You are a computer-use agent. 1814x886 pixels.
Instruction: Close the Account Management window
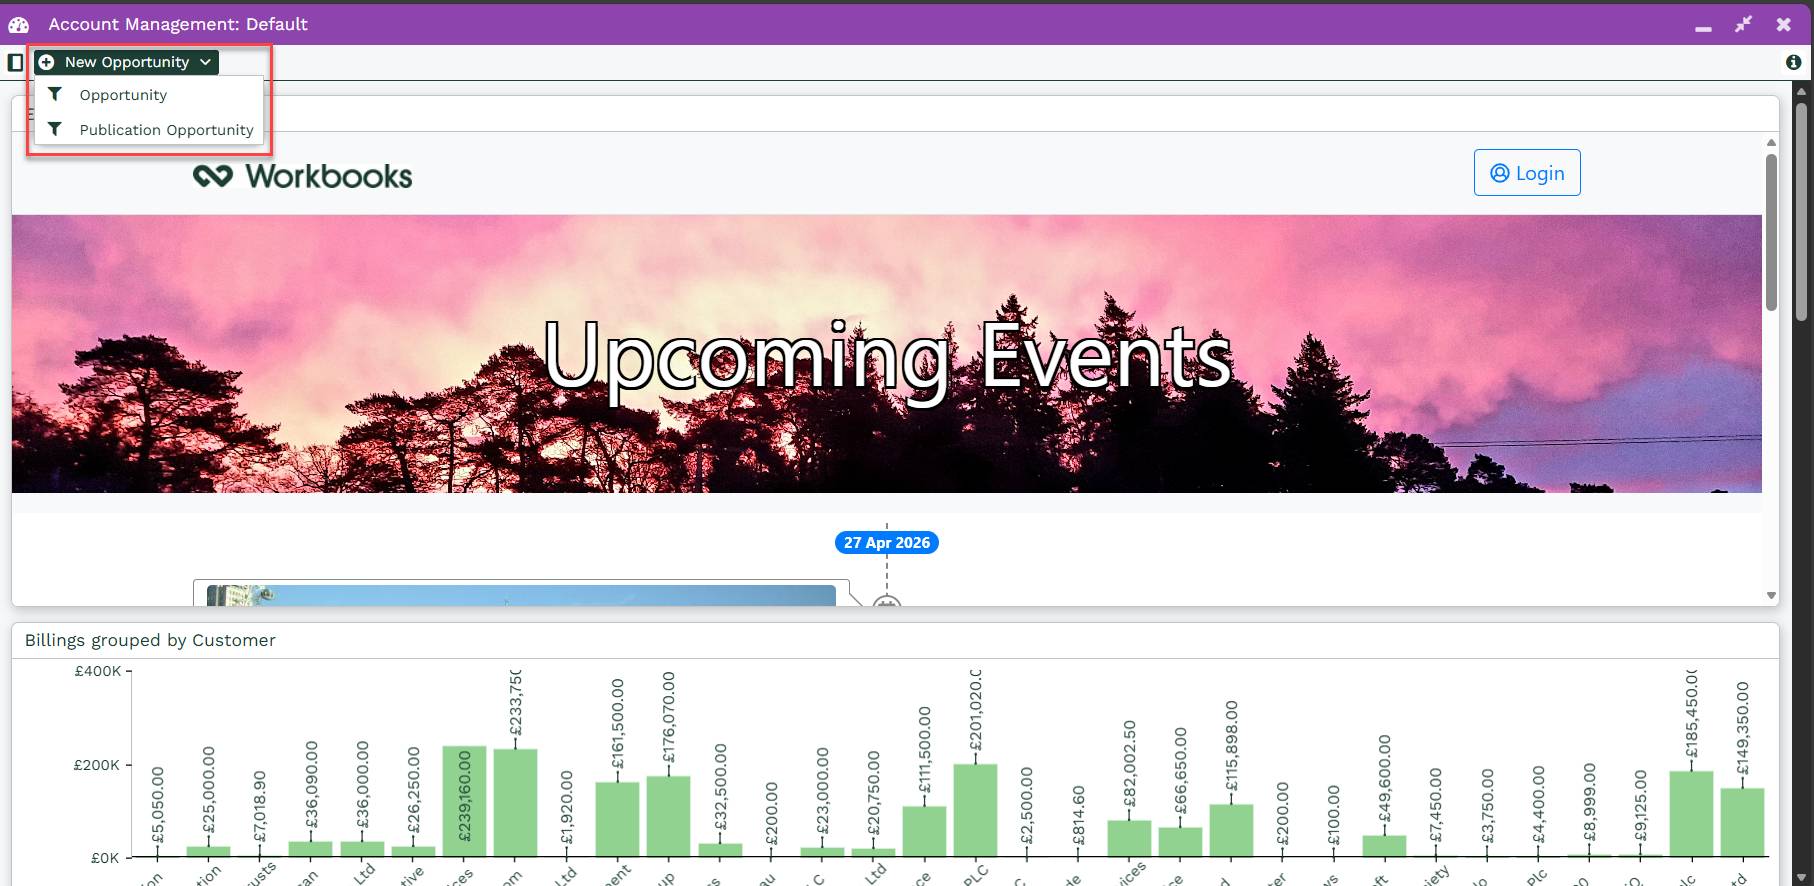[x=1783, y=24]
